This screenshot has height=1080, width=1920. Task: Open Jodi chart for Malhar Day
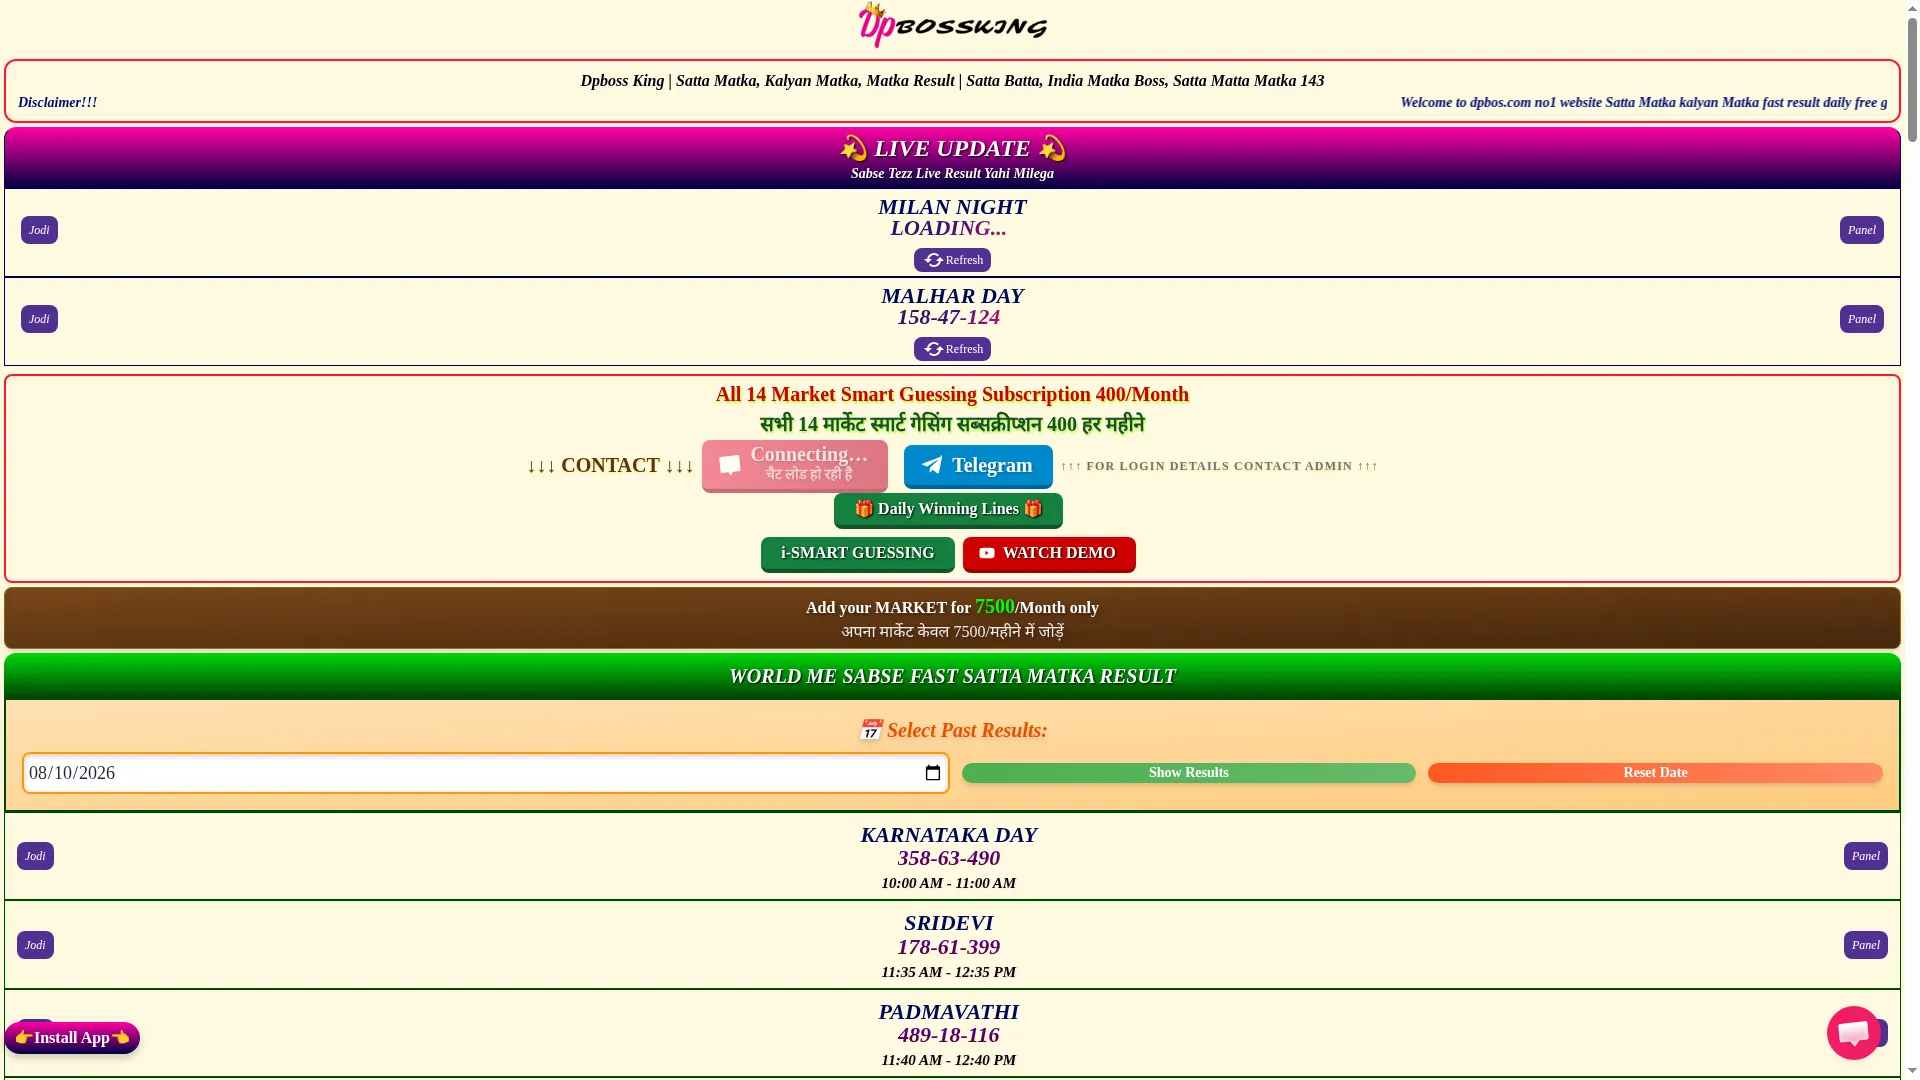[x=39, y=319]
